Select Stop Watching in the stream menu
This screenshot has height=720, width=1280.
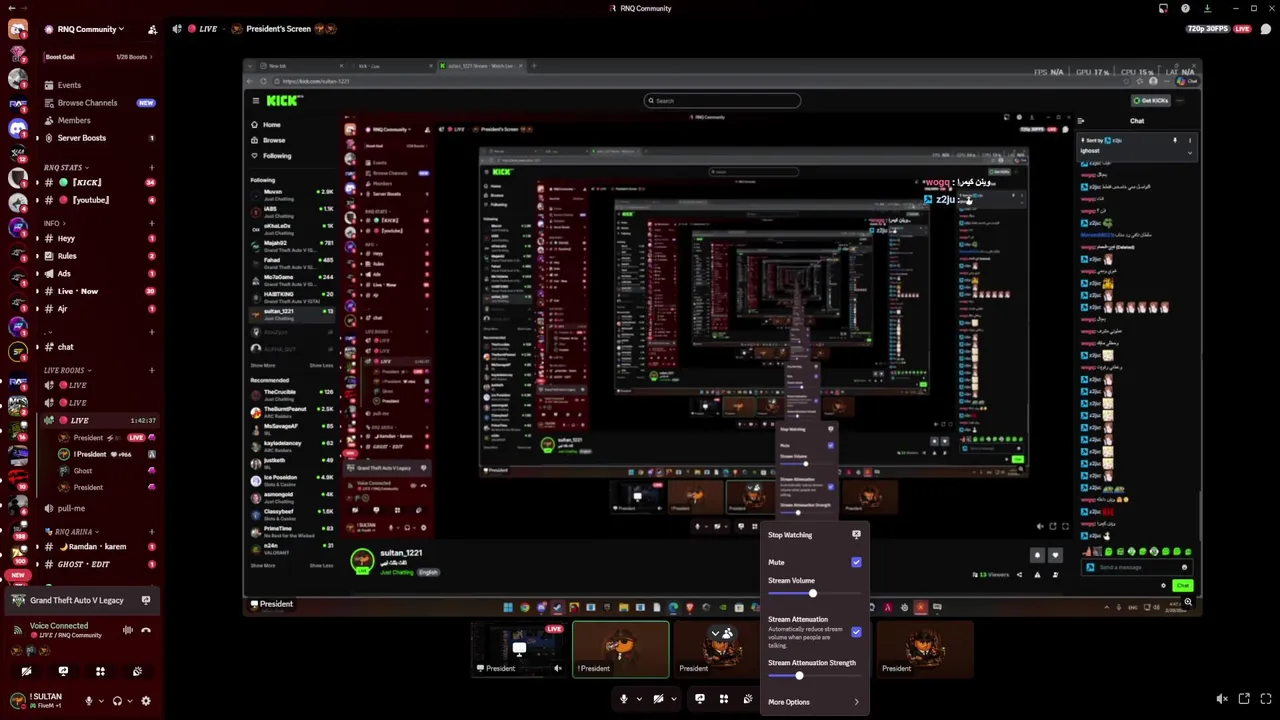pos(813,535)
